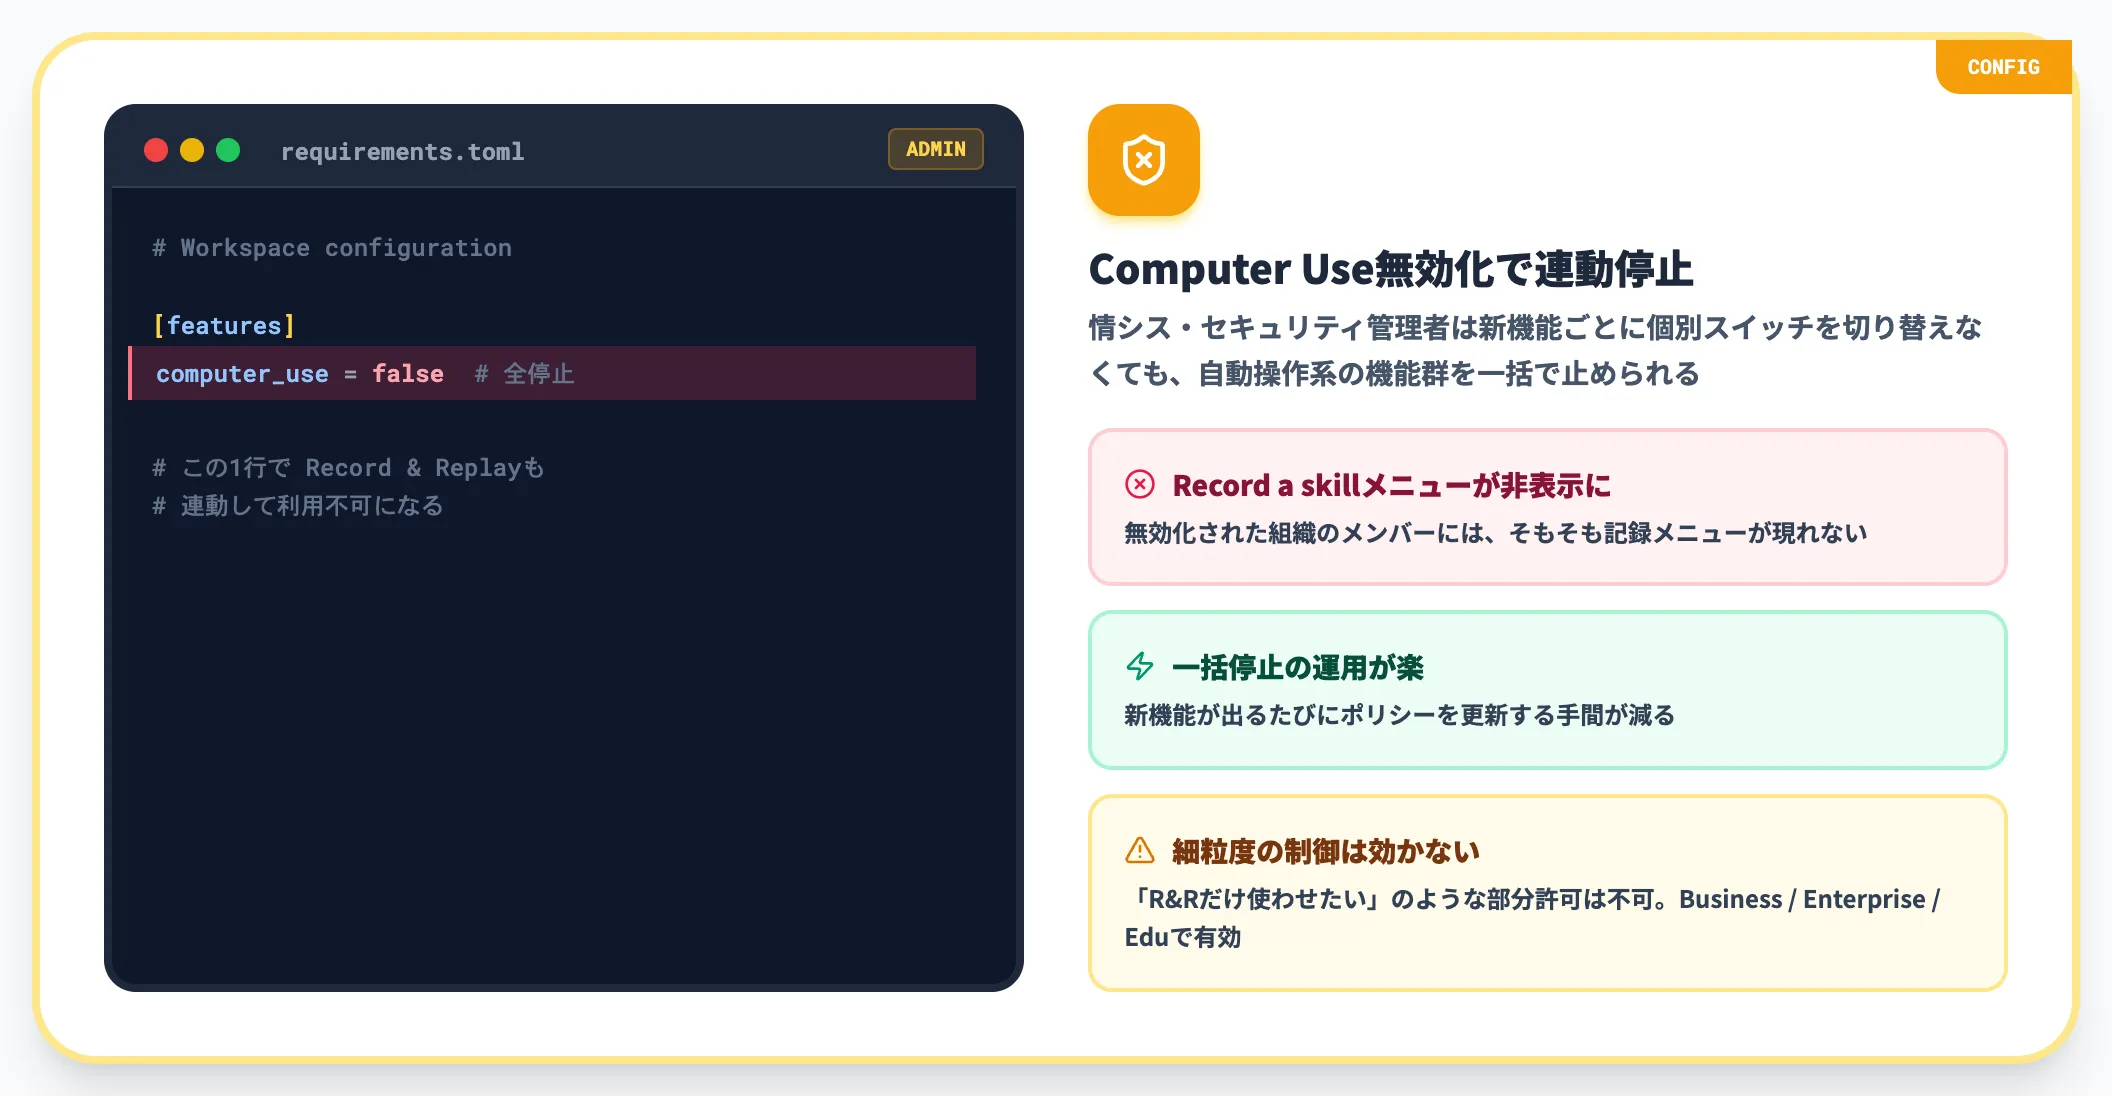Click the computer_use key in highlighted line
This screenshot has height=1096, width=2112.
tap(242, 374)
